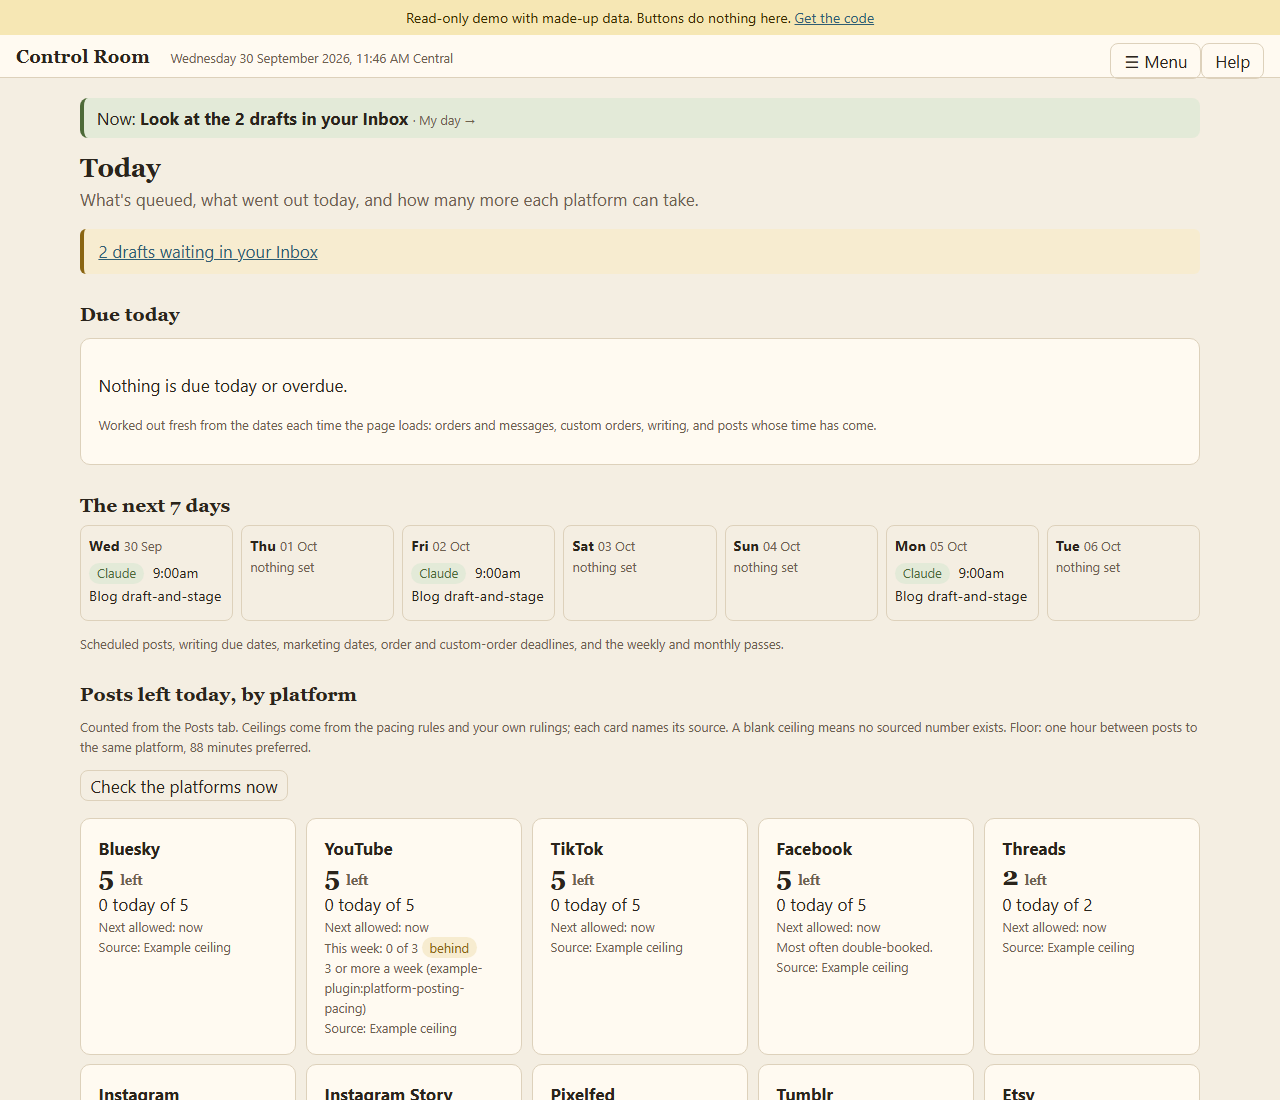Follow the Get the code link
This screenshot has width=1280, height=1100.
click(834, 18)
